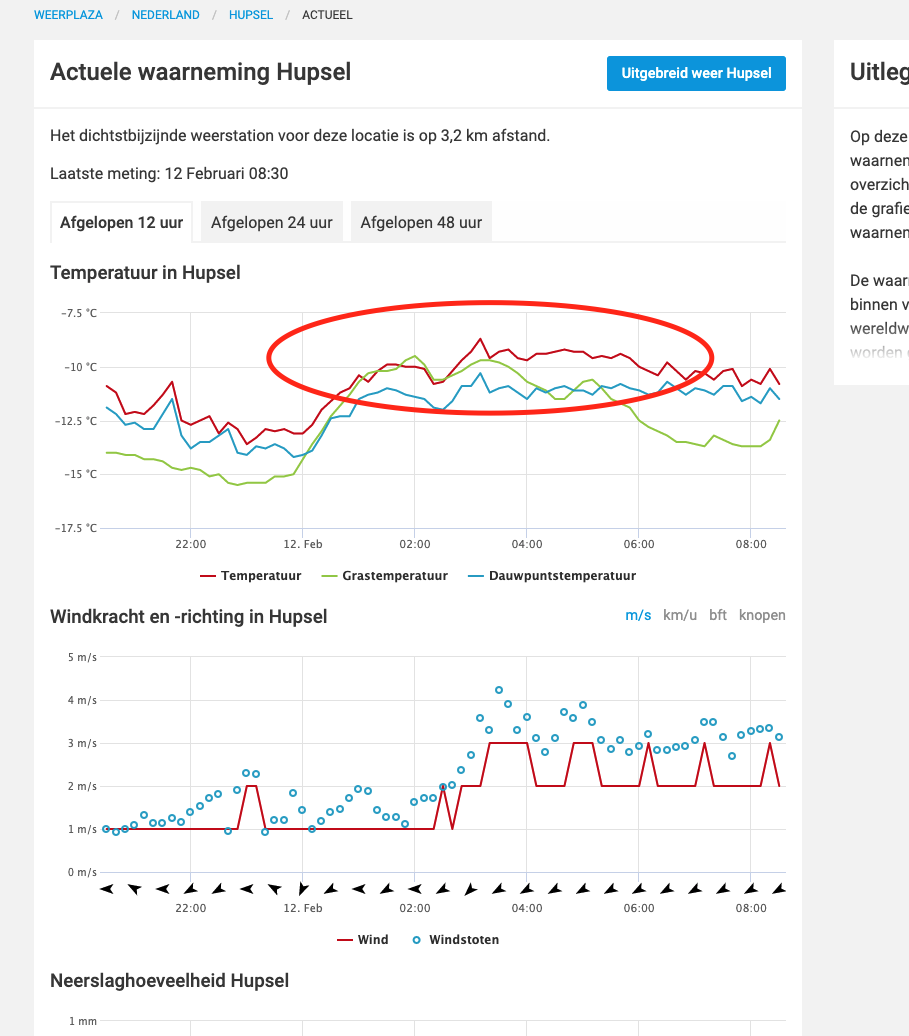
Task: Toggle the Temperatuur series in the legend
Action: click(250, 575)
